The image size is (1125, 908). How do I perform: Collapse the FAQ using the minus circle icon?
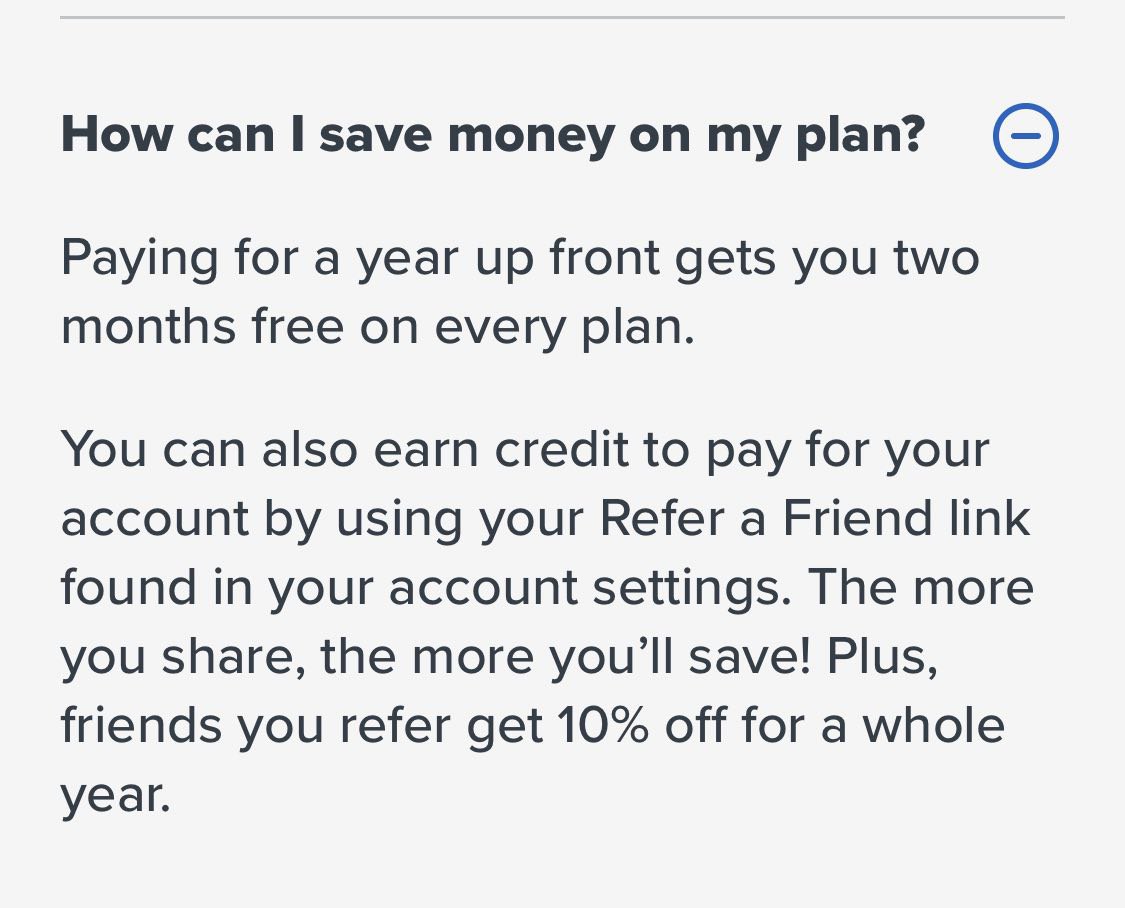click(x=1025, y=136)
